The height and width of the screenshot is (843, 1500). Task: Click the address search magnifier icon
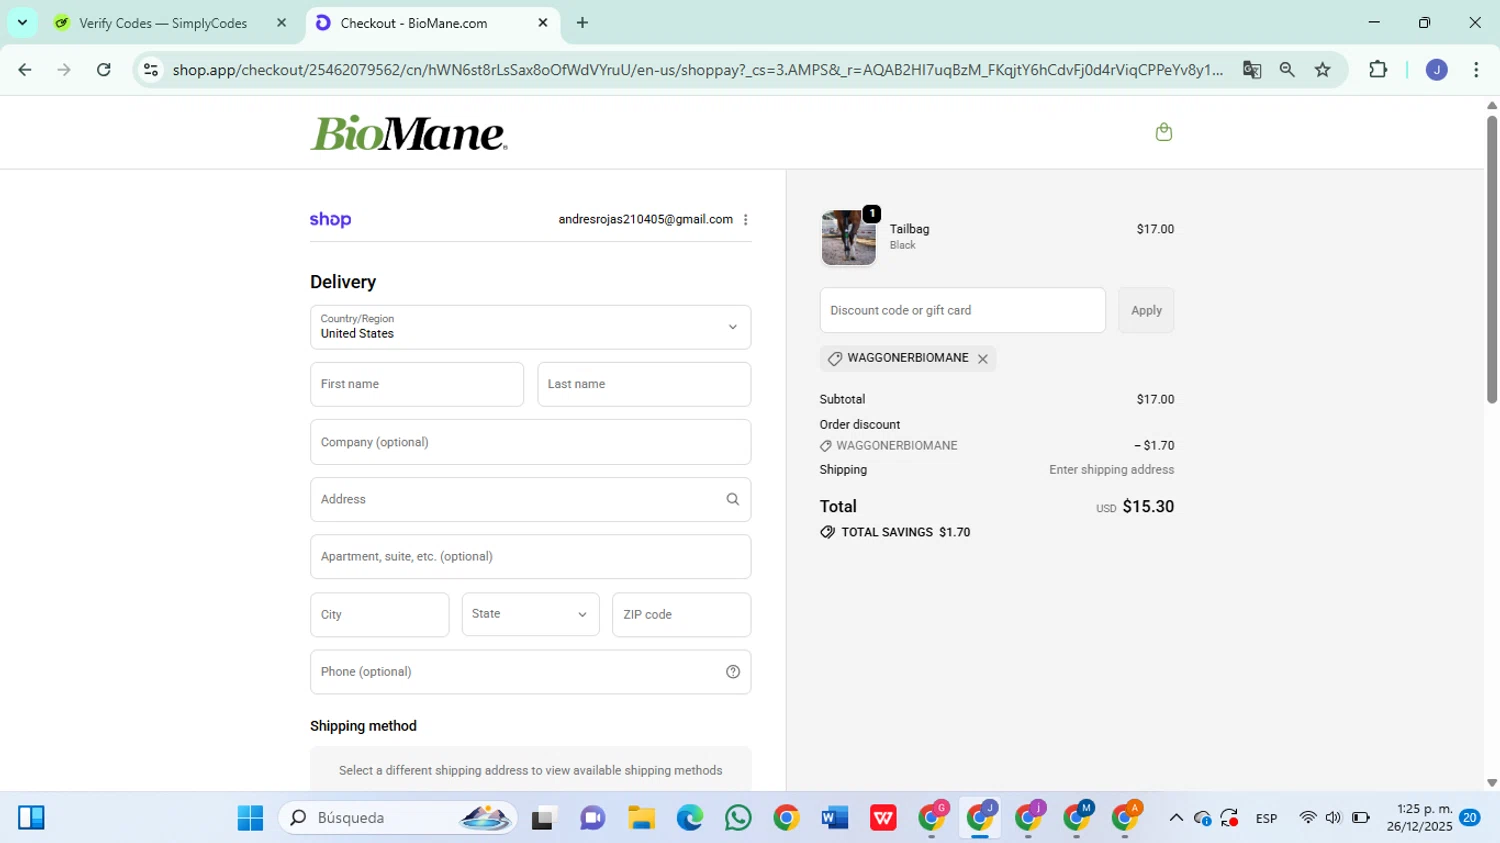click(733, 499)
